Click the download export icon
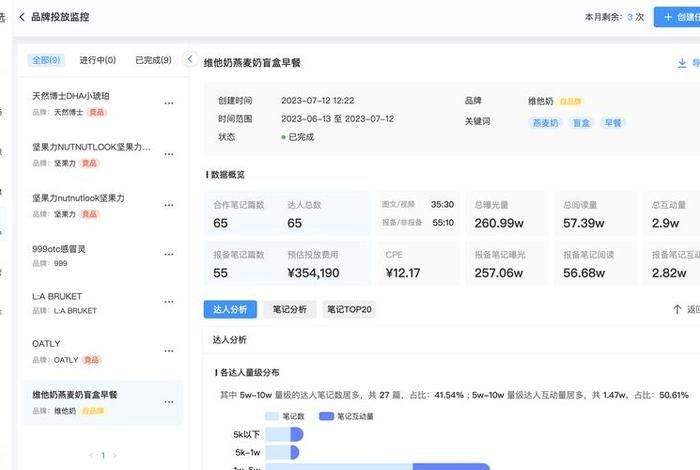 (682, 63)
